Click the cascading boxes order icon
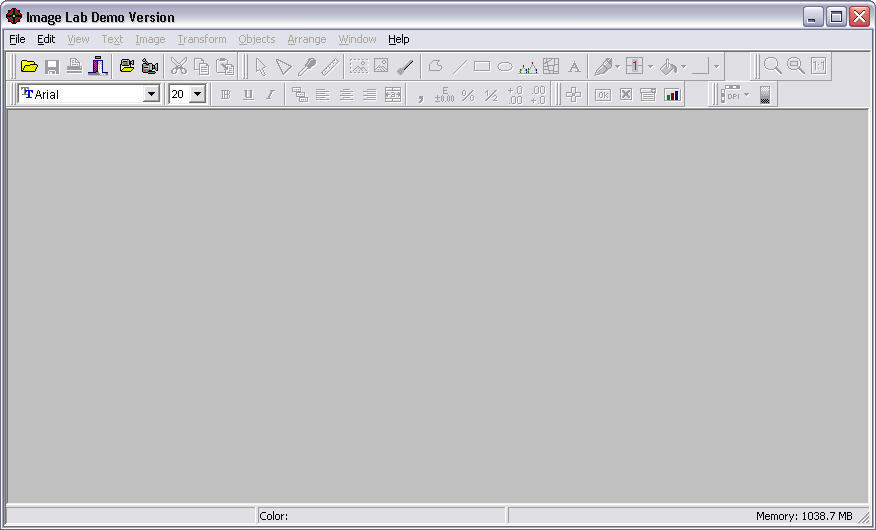The image size is (876, 530). (299, 94)
